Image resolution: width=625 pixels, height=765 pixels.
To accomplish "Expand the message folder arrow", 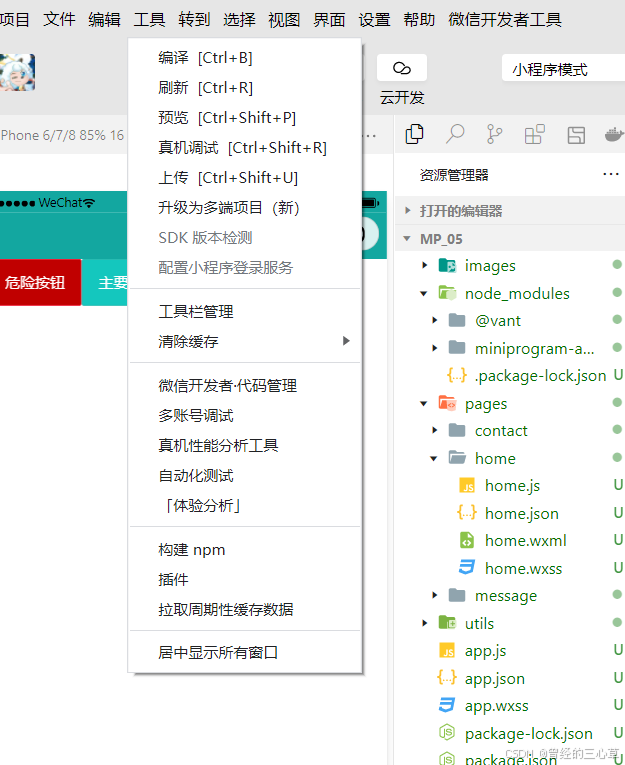I will (x=435, y=595).
